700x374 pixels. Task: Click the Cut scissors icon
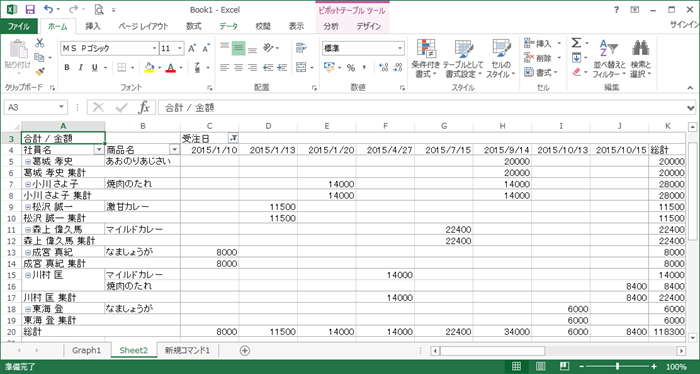(x=40, y=43)
